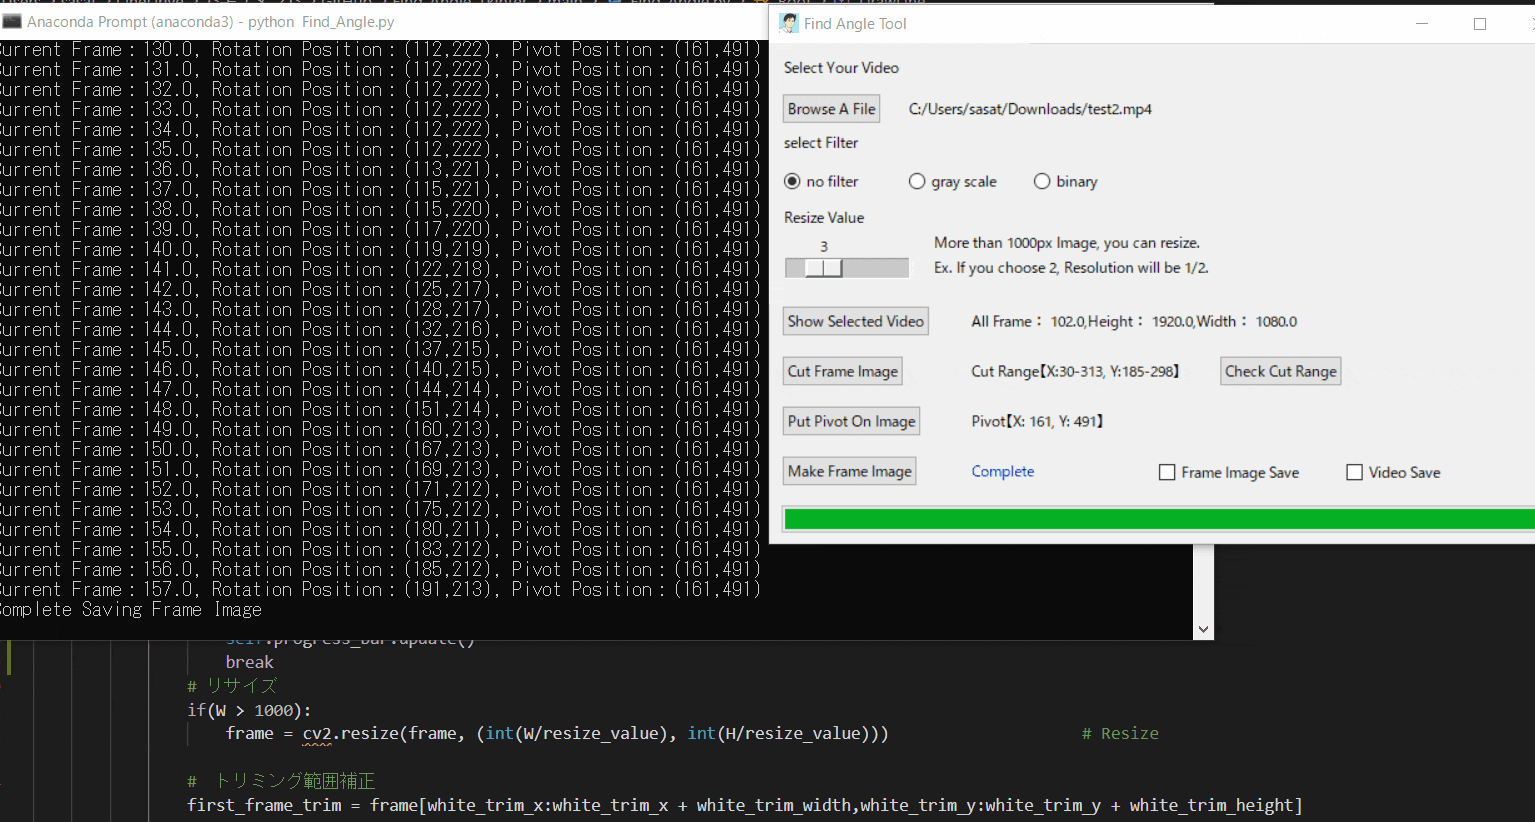Click the All Frame 102.0 info text
The image size is (1535, 822).
(1134, 321)
